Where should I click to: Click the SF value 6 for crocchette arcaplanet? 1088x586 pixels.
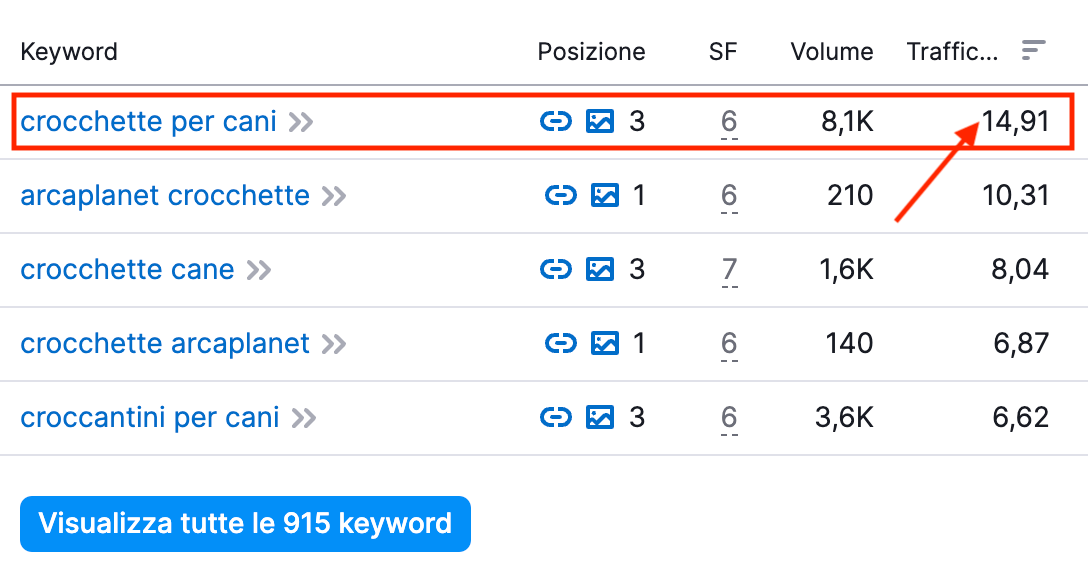tap(728, 343)
